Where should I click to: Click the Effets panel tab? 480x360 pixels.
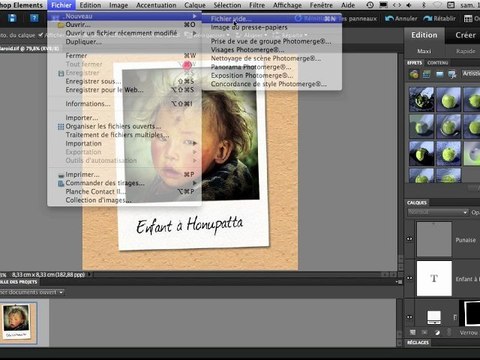[x=414, y=63]
